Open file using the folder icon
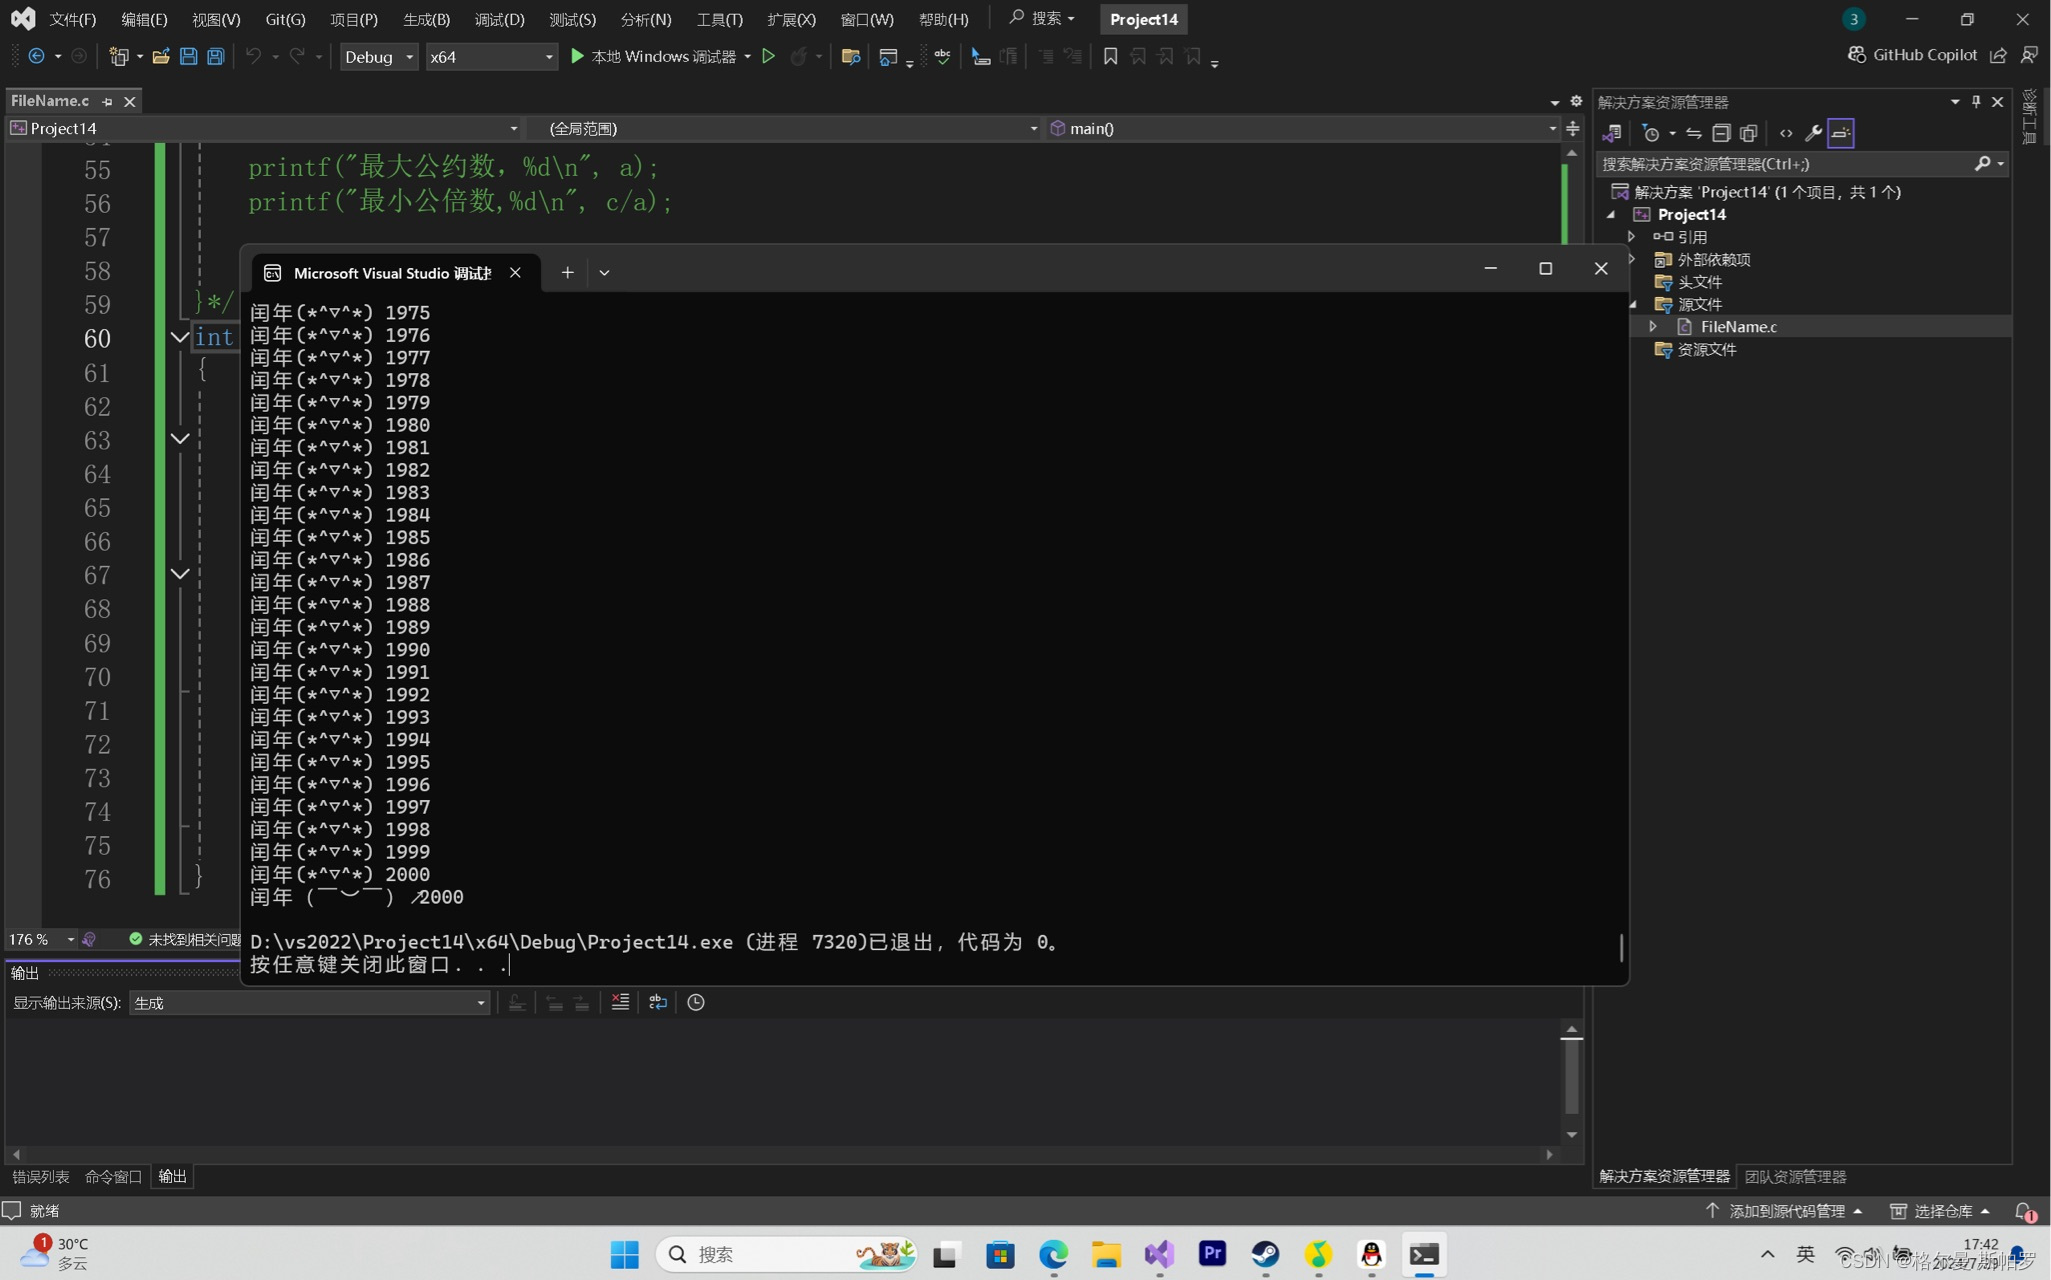 [x=160, y=57]
